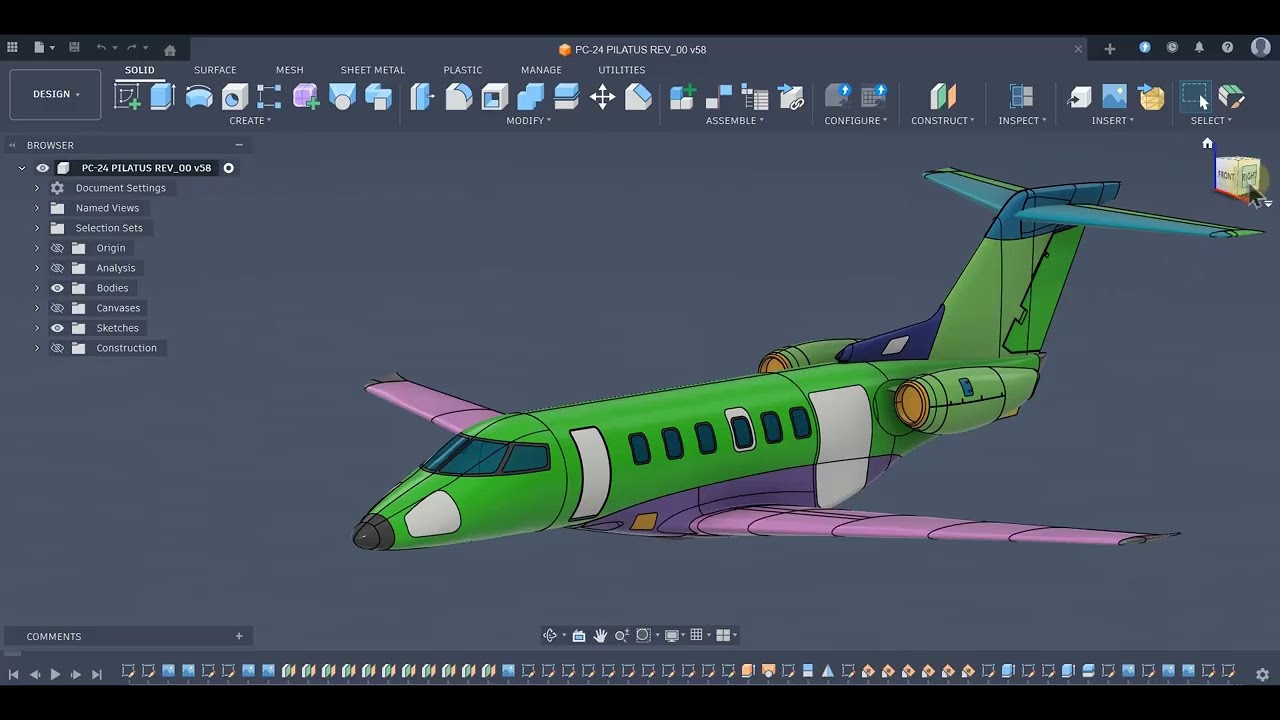This screenshot has height=720, width=1280.
Task: Open the CREATE dropdown menu
Action: click(x=250, y=120)
